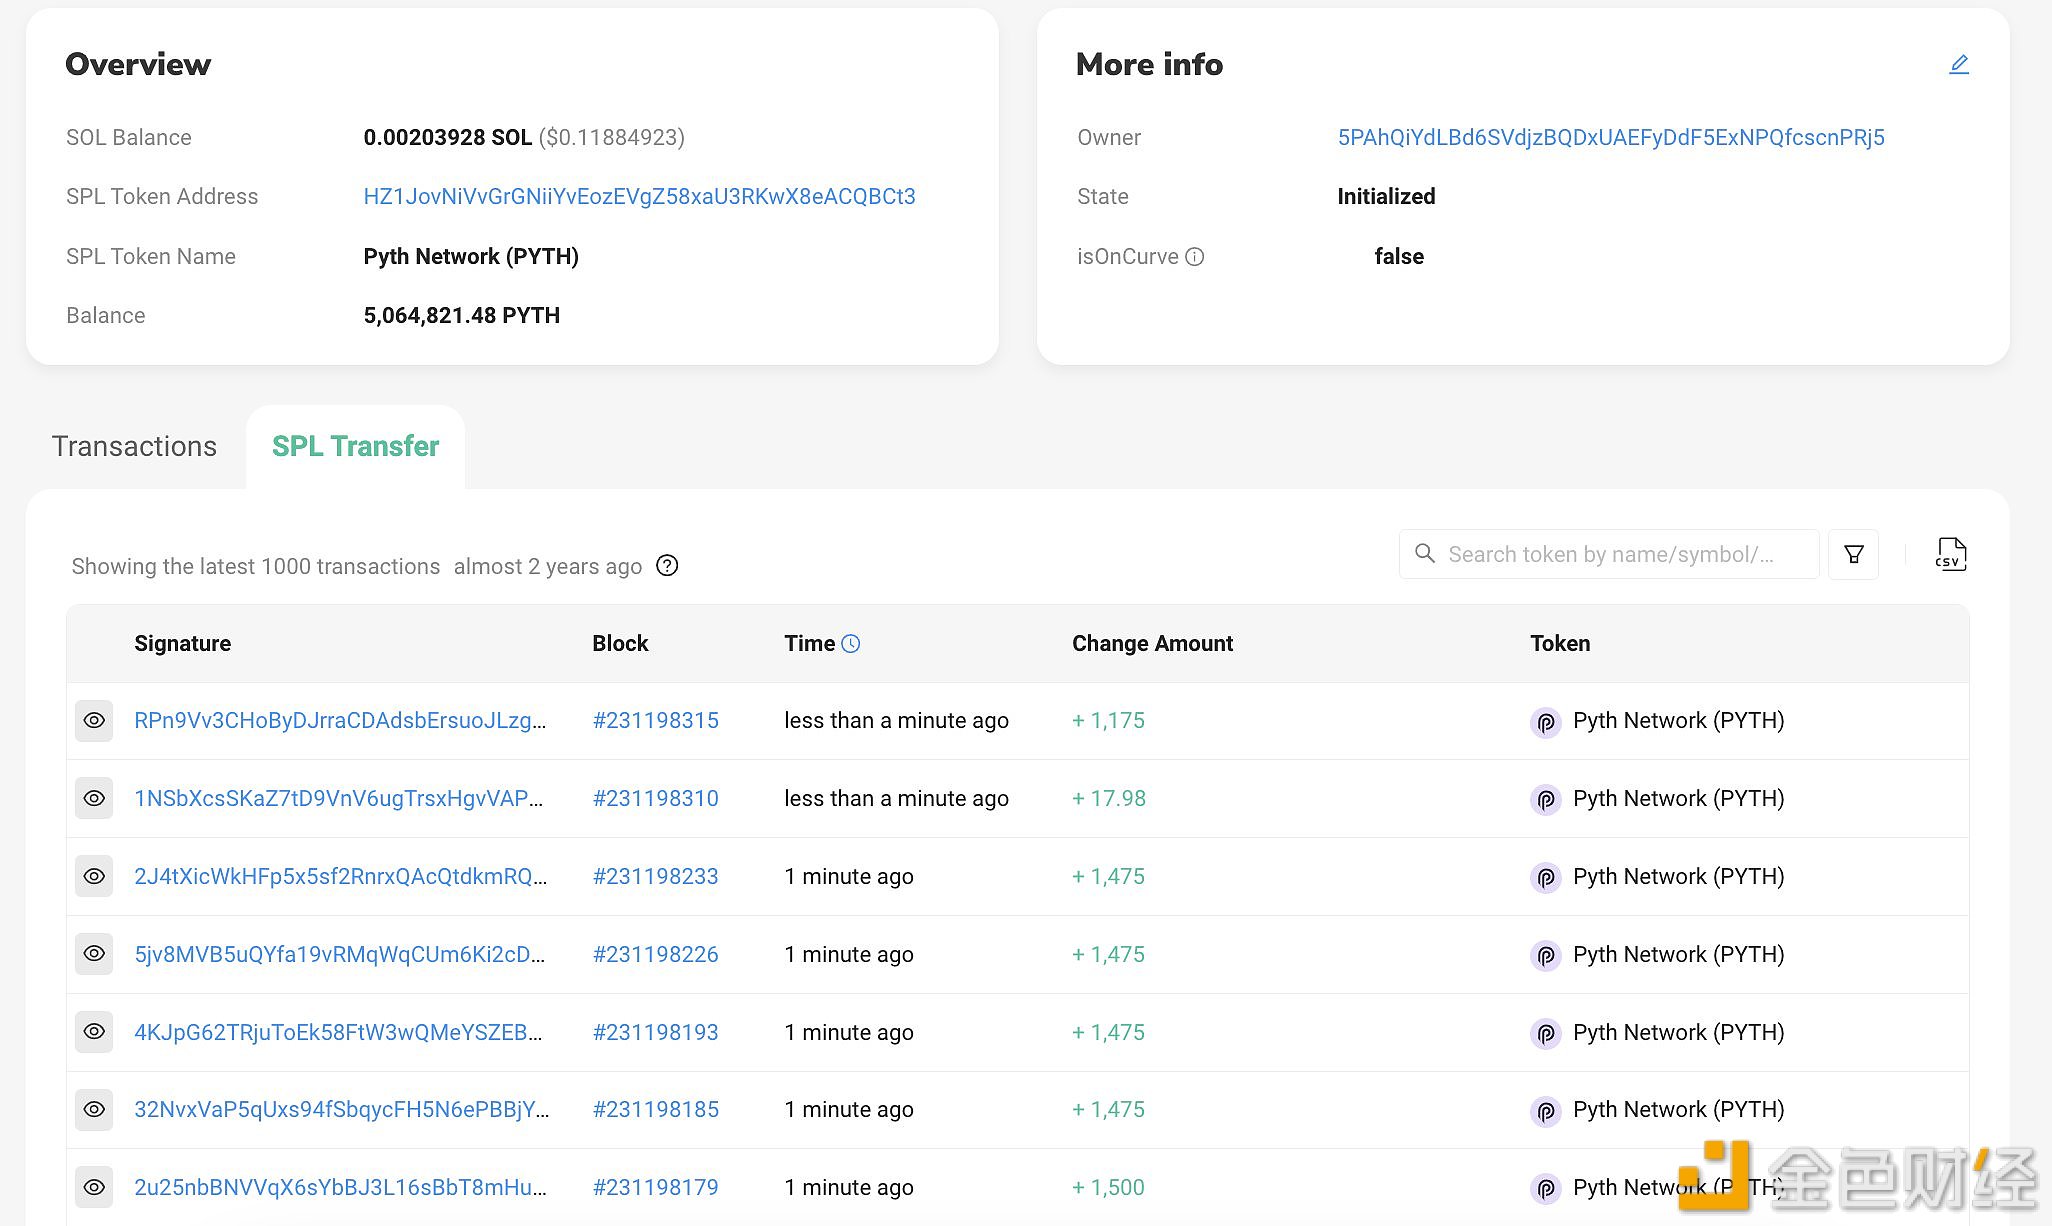Preview transaction 4KJpG62T with eye icon

point(94,1032)
